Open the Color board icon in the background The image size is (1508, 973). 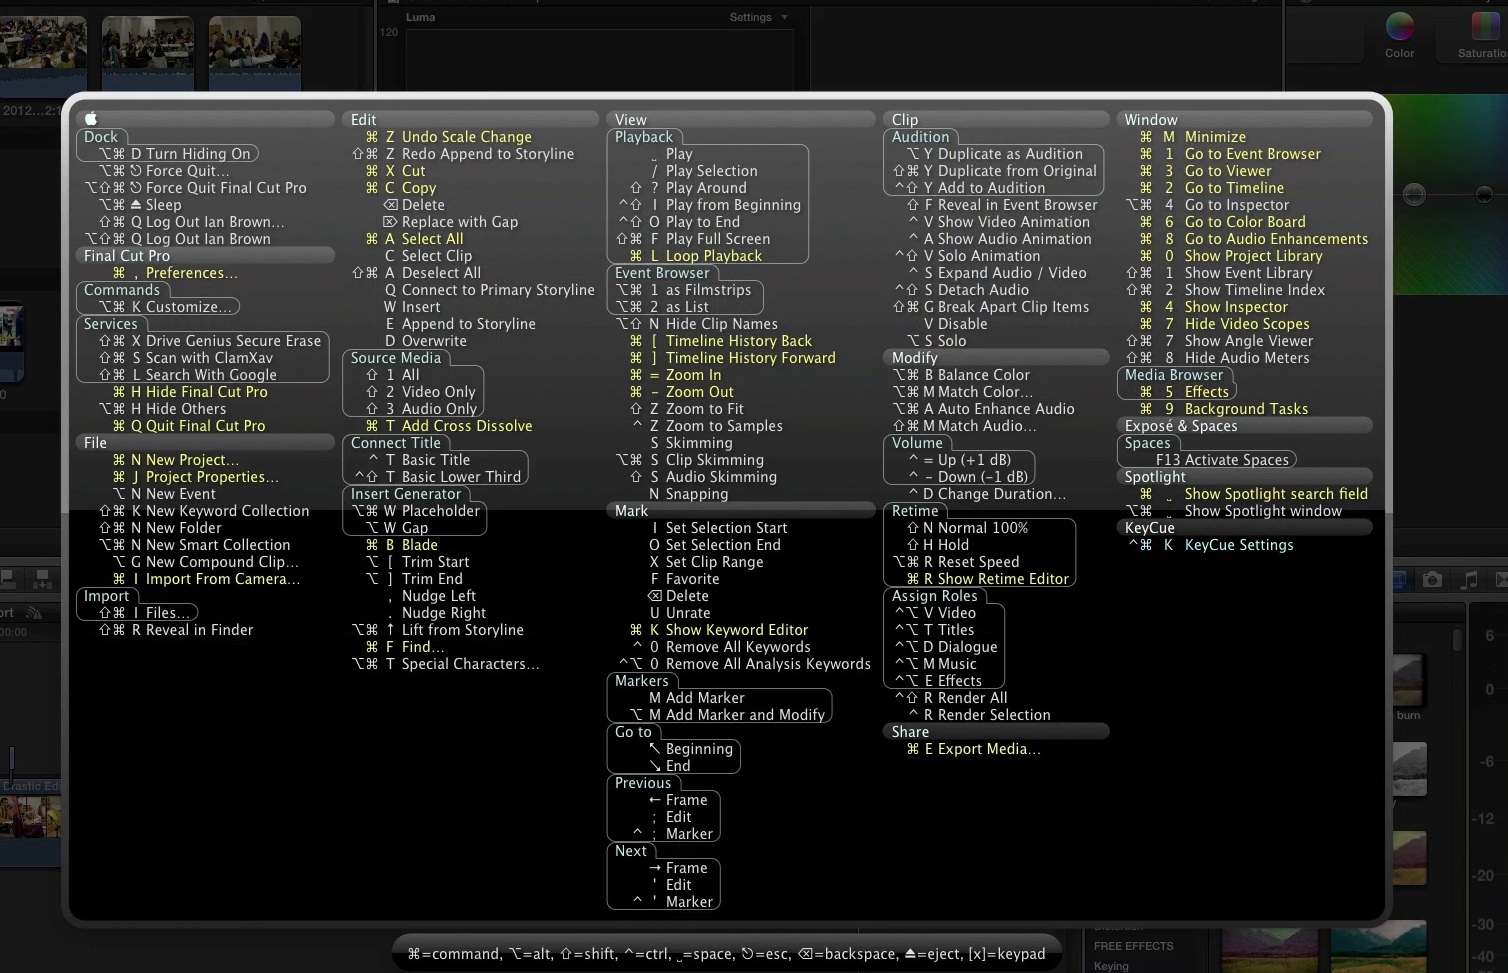(x=1399, y=26)
